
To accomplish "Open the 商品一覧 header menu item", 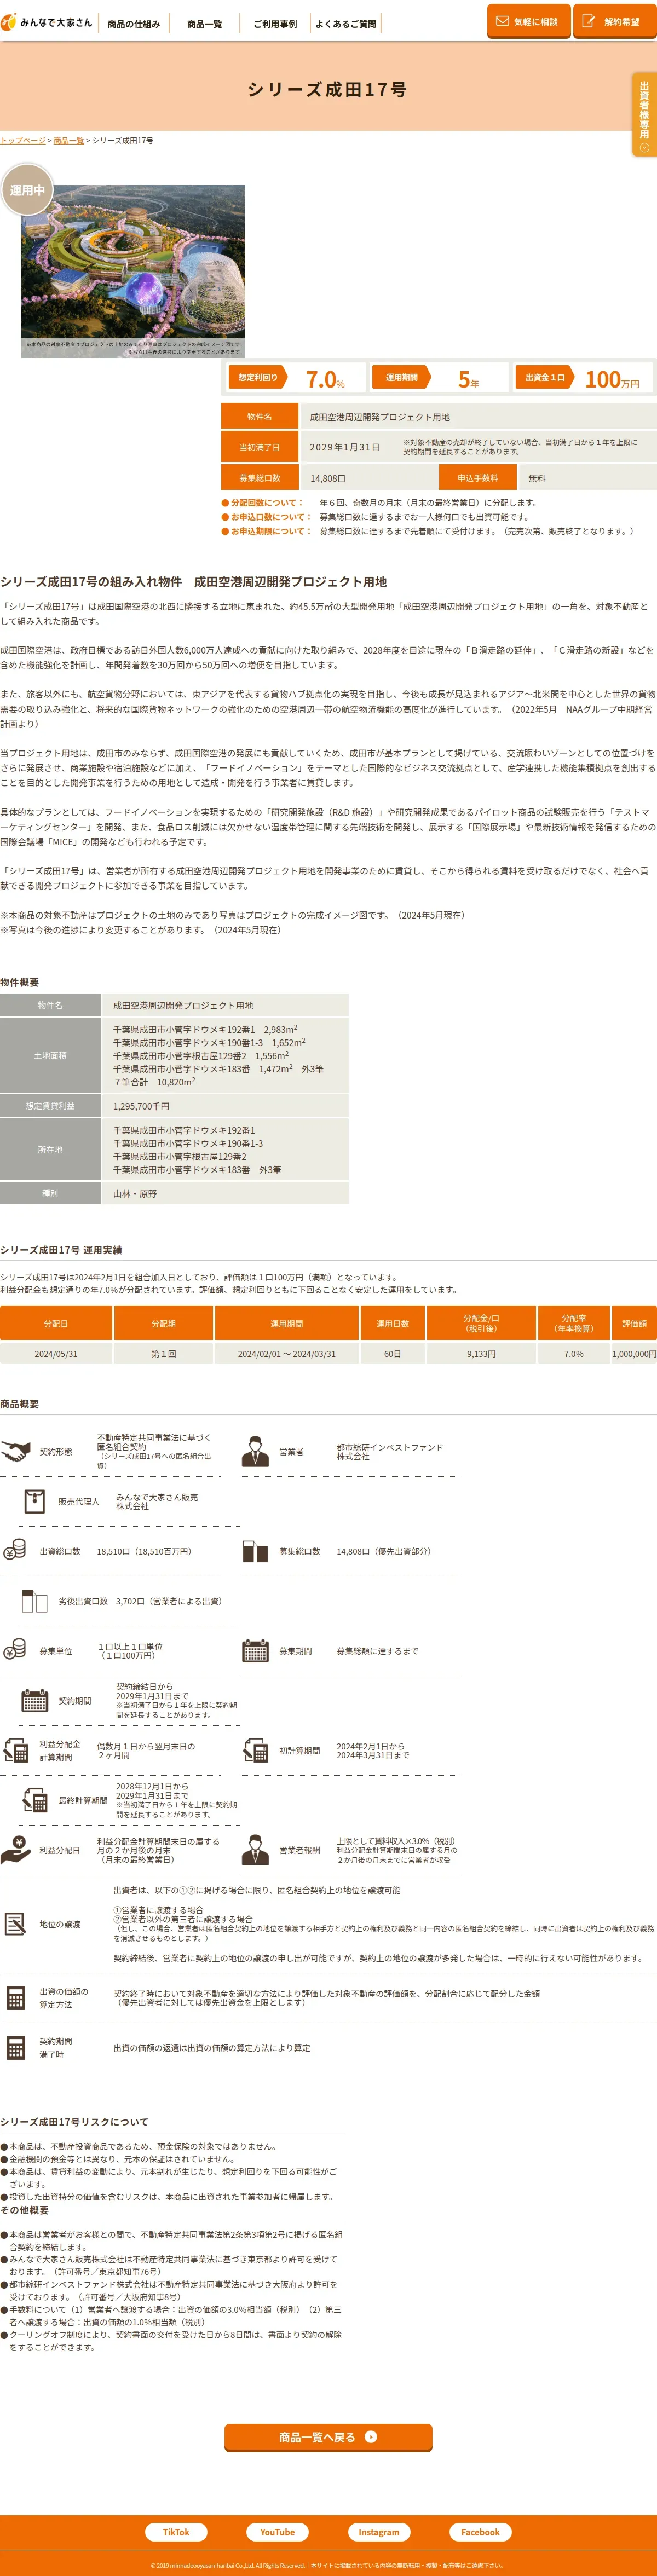I will 204,24.
